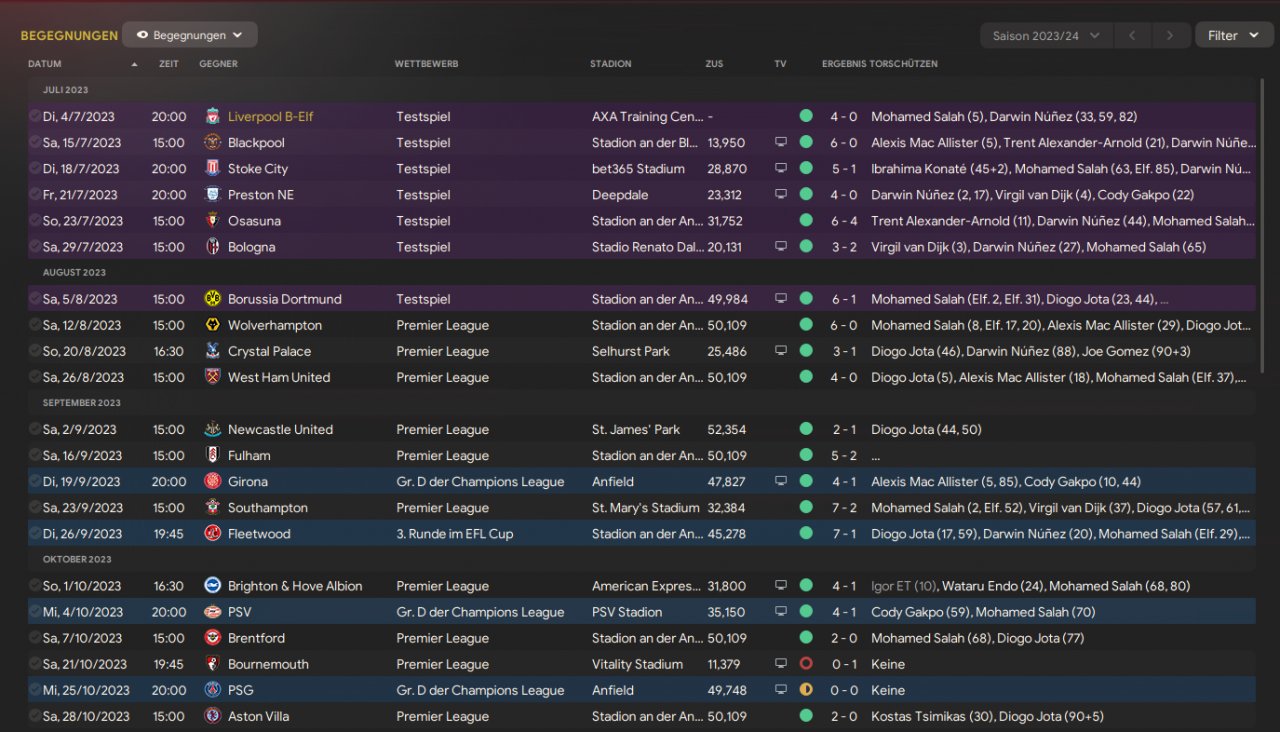Sort fixtures by the ZEIT column
1280x732 pixels.
[x=169, y=64]
